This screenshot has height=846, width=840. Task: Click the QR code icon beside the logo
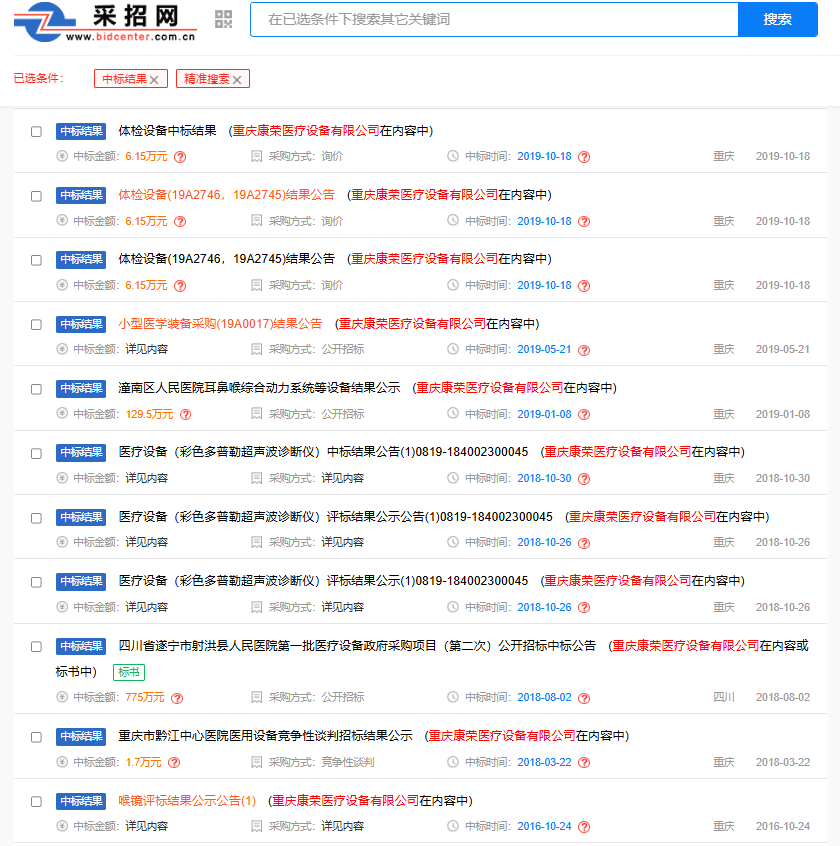tap(224, 19)
